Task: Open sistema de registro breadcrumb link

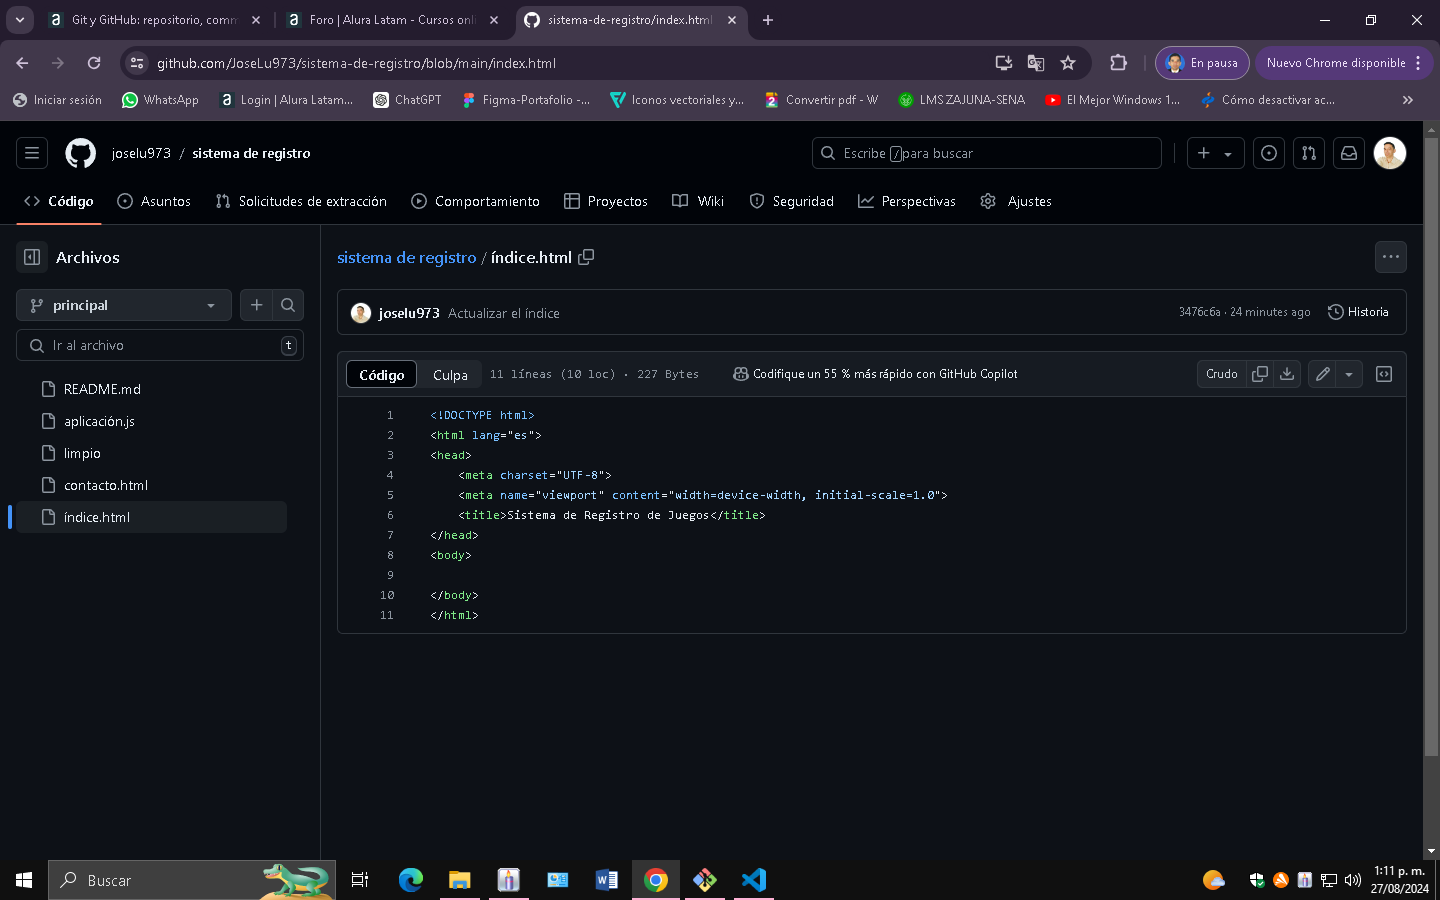Action: [406, 257]
